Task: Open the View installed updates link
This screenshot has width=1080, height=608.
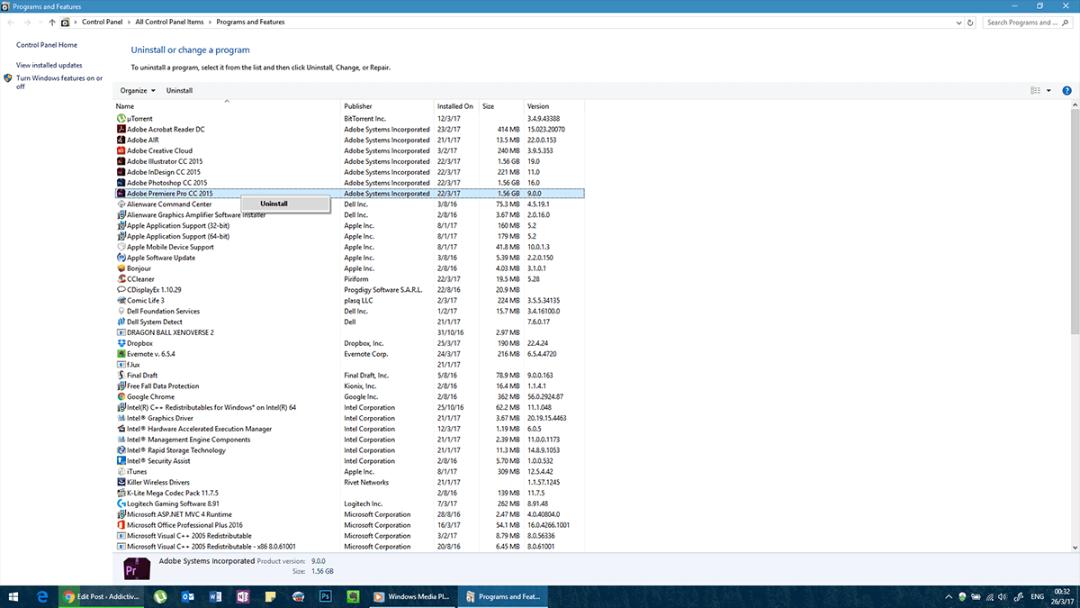Action: [x=49, y=65]
